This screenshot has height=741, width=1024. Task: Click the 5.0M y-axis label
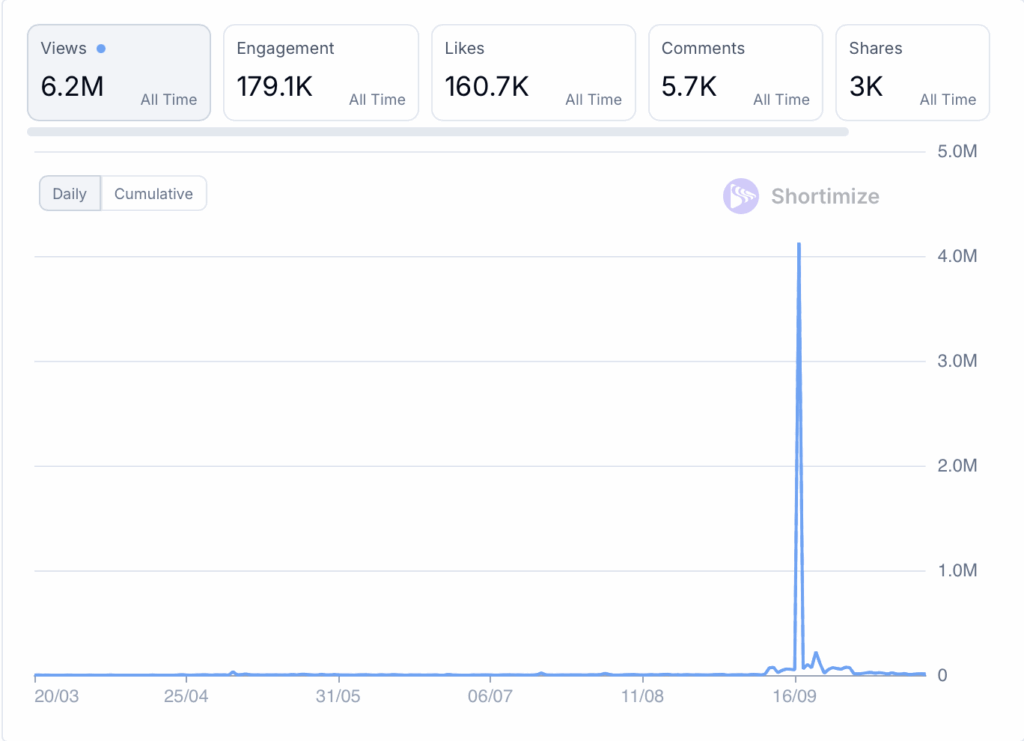click(x=957, y=152)
